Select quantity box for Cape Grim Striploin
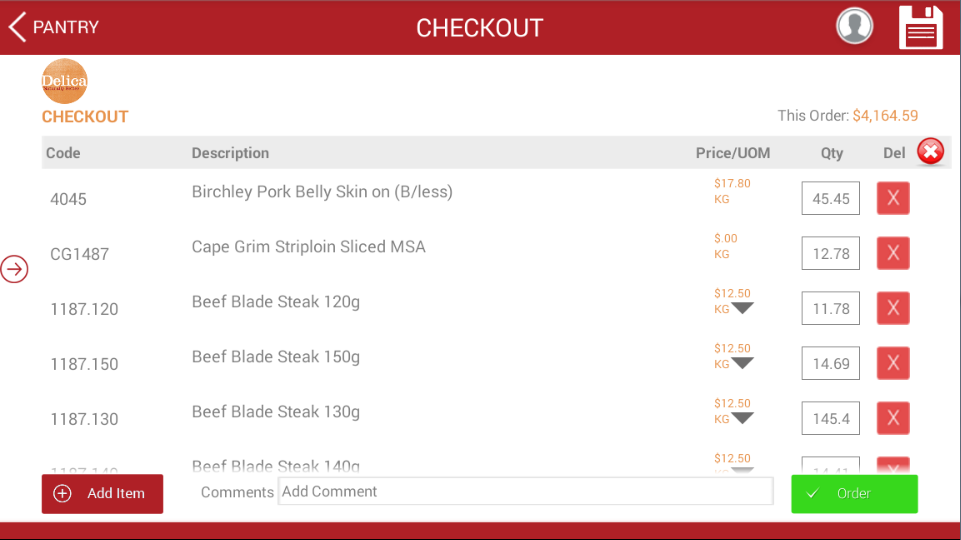 pyautogui.click(x=830, y=253)
